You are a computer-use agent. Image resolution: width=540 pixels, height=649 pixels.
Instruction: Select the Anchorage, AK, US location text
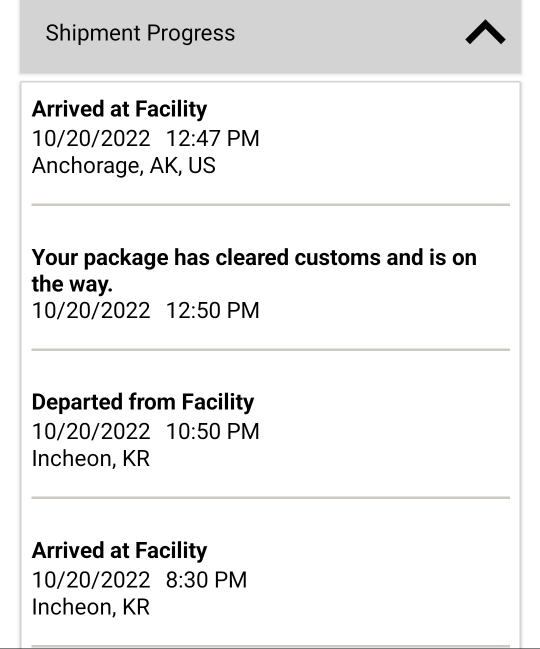point(124,166)
